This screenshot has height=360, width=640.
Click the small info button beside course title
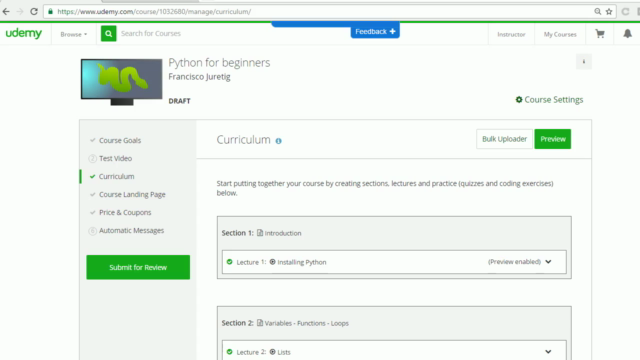[584, 62]
